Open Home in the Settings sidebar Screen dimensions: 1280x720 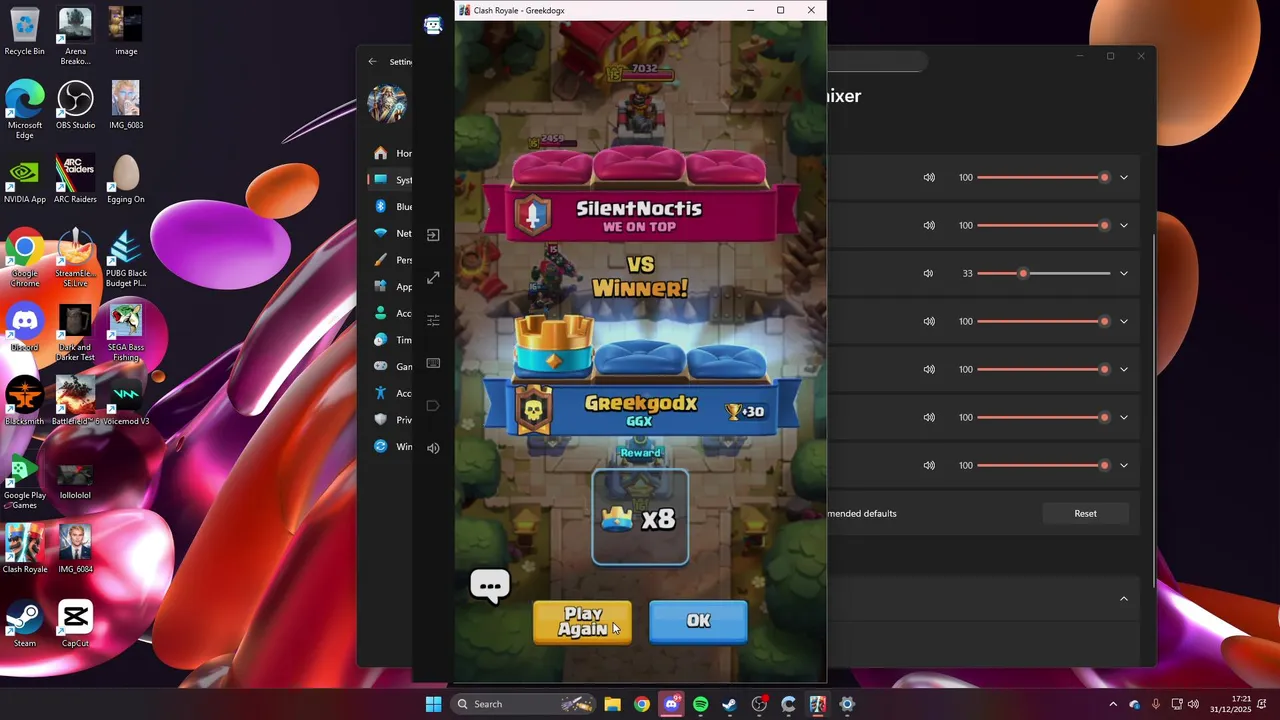pos(391,153)
